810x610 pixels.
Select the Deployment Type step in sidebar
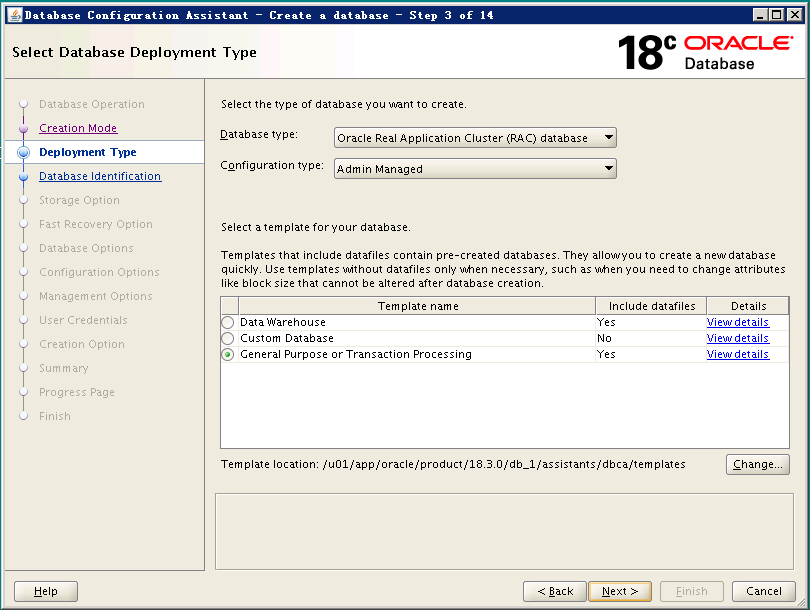(88, 152)
